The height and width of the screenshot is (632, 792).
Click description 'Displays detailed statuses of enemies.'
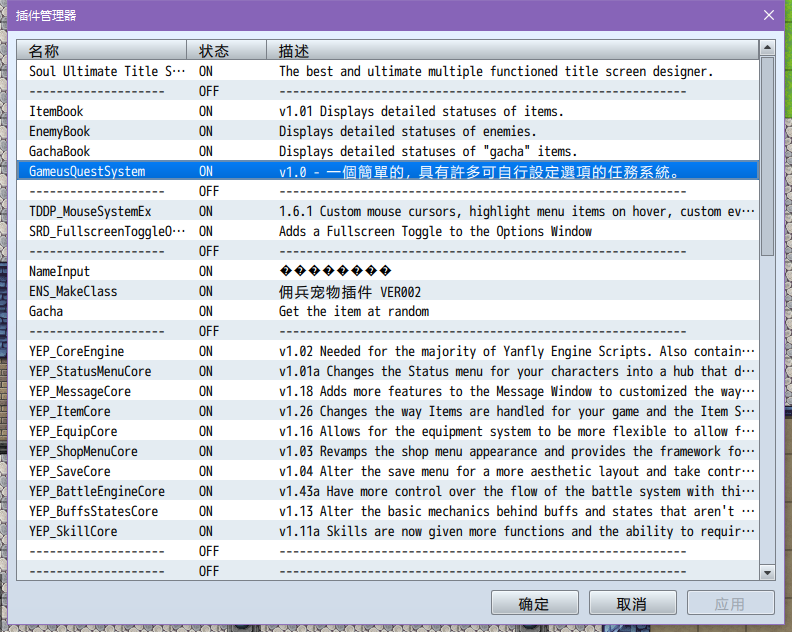tap(408, 131)
